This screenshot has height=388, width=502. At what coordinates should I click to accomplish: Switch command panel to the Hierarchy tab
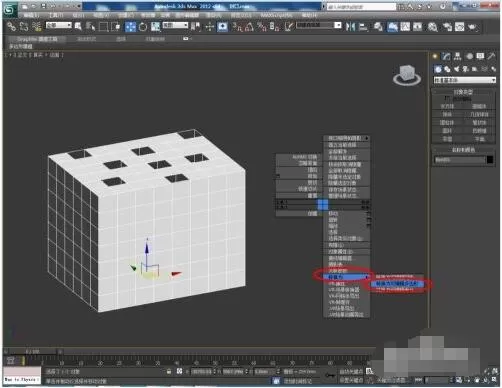click(457, 56)
